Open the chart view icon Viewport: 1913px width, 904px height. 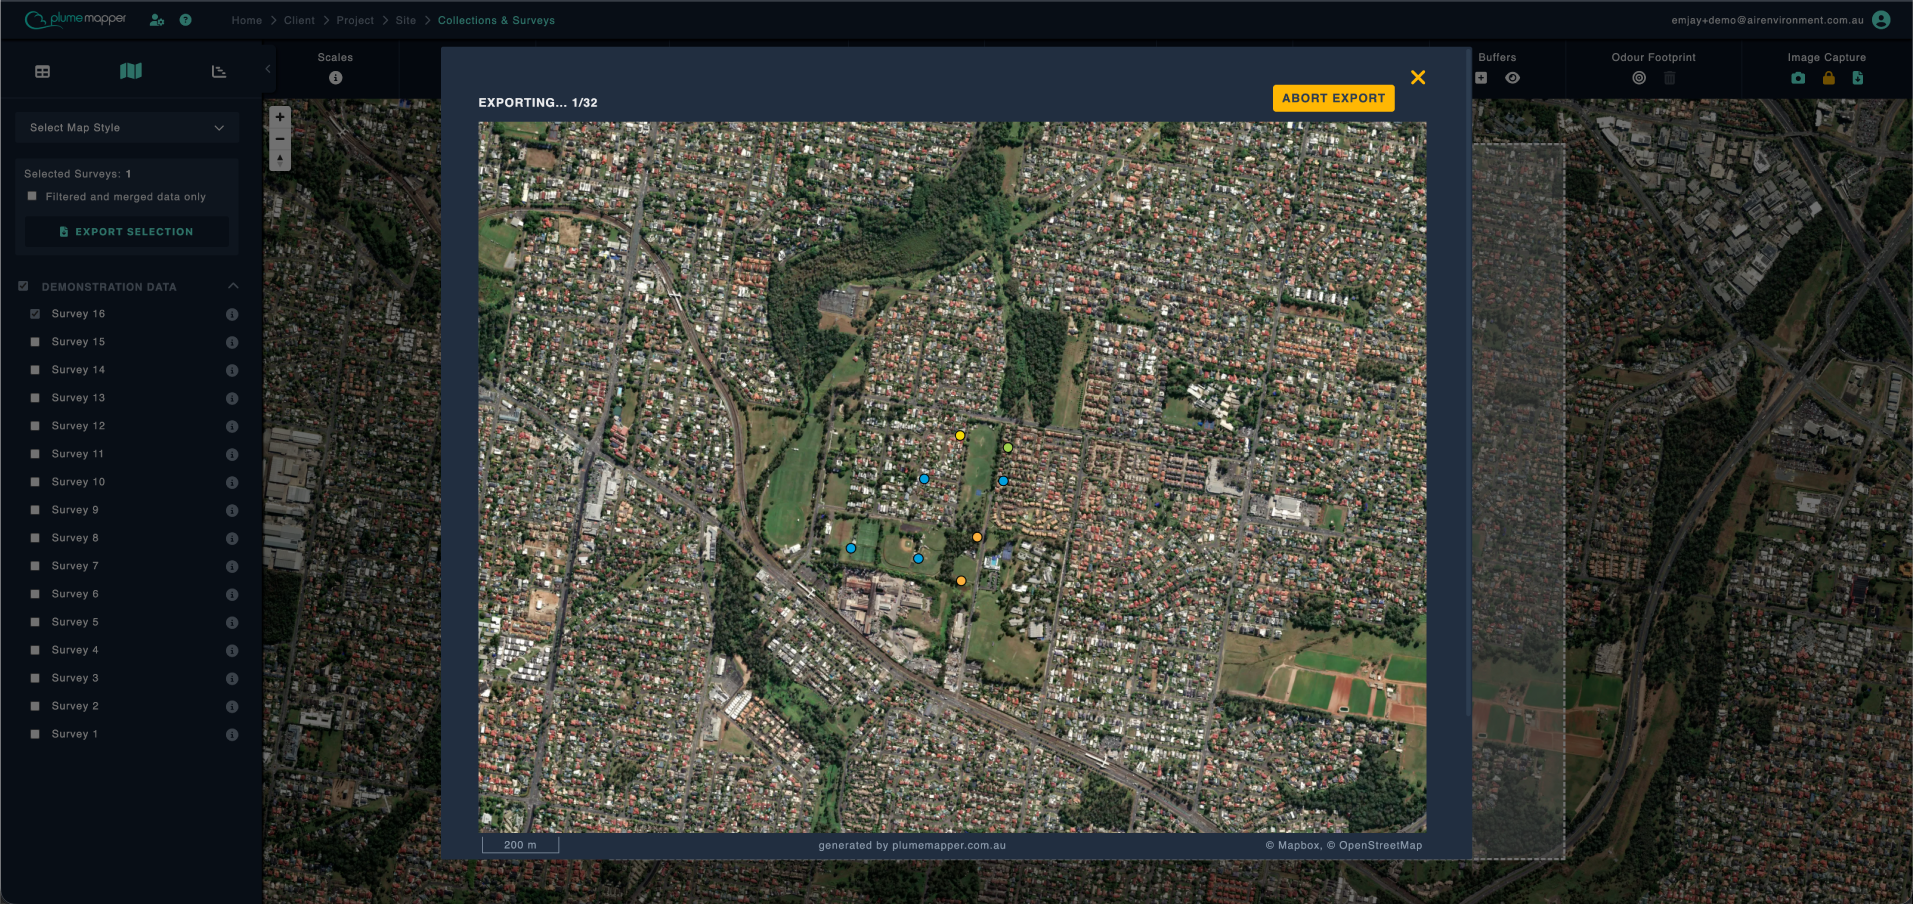219,71
